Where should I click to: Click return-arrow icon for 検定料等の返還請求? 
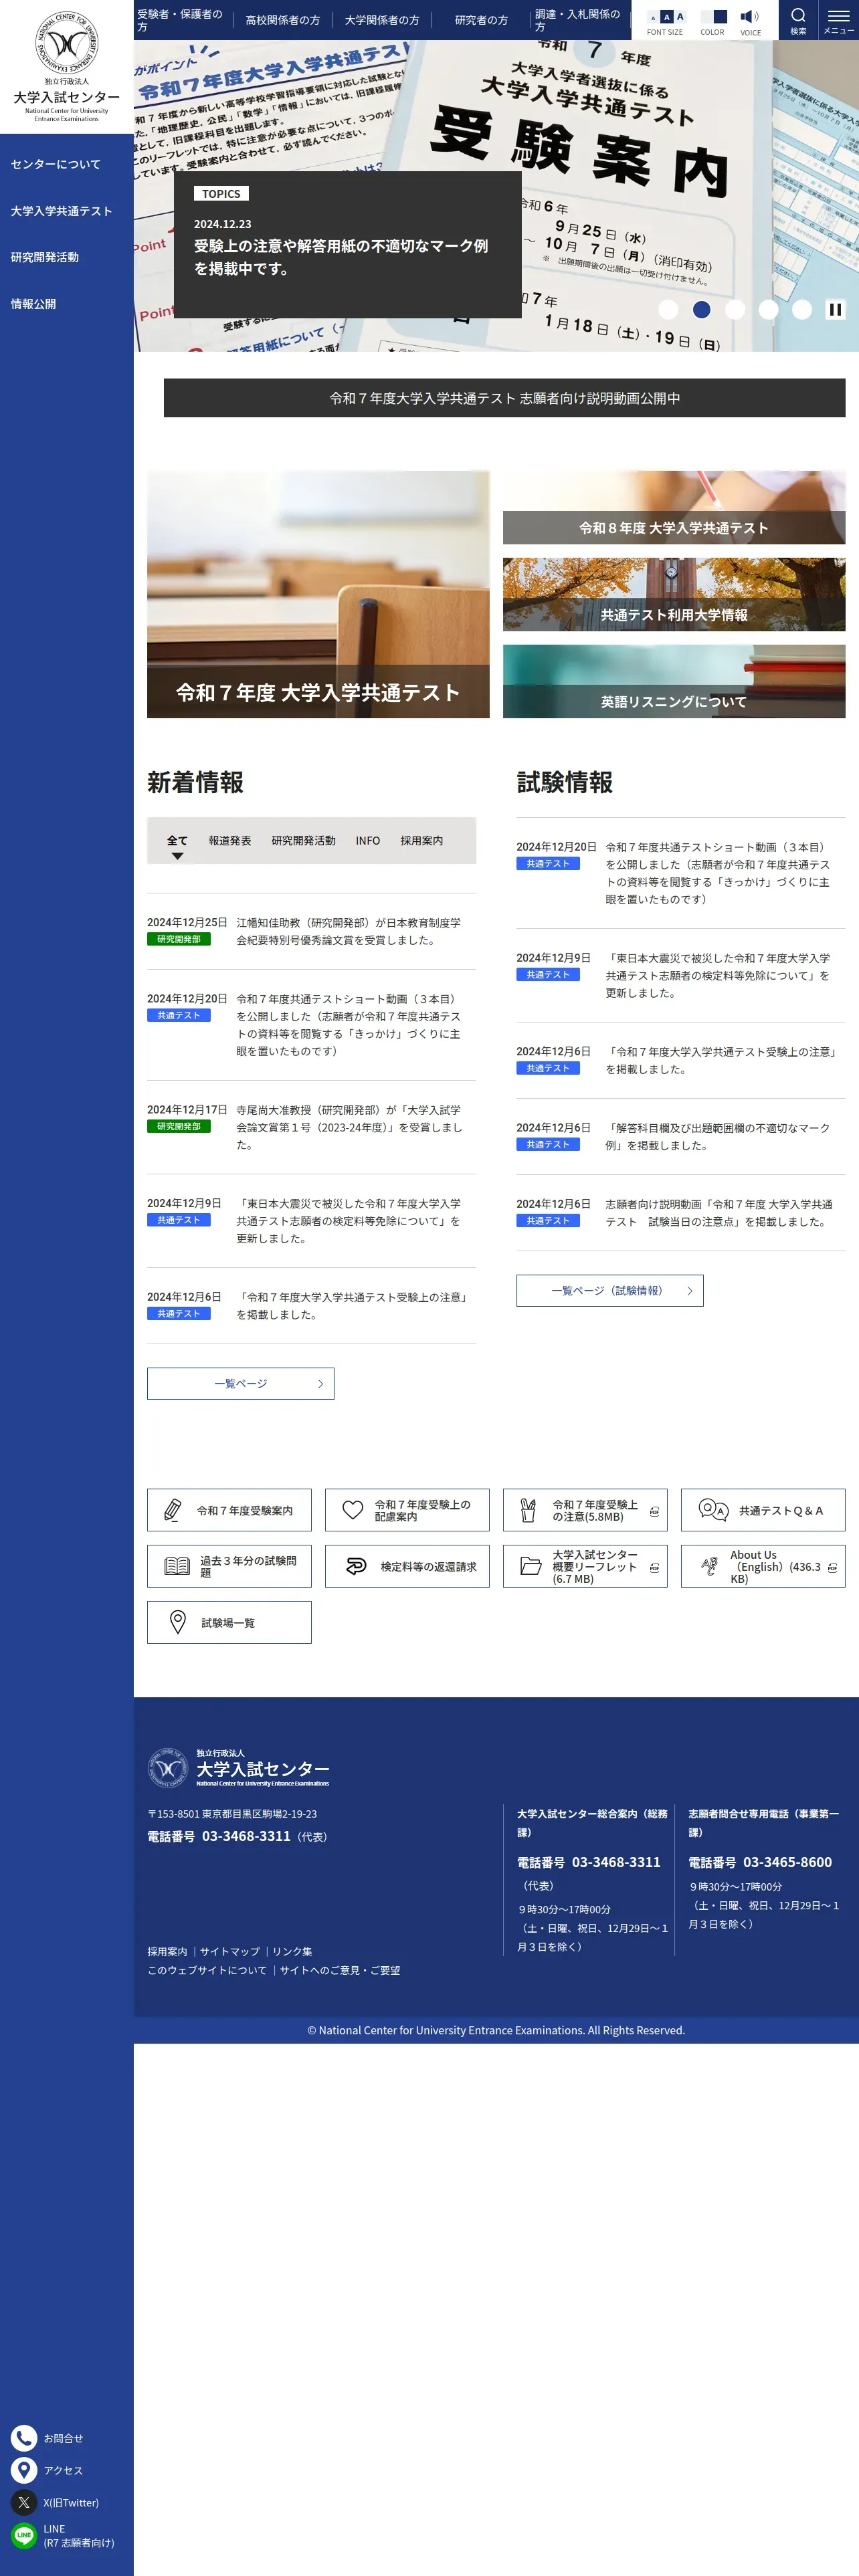point(356,1566)
